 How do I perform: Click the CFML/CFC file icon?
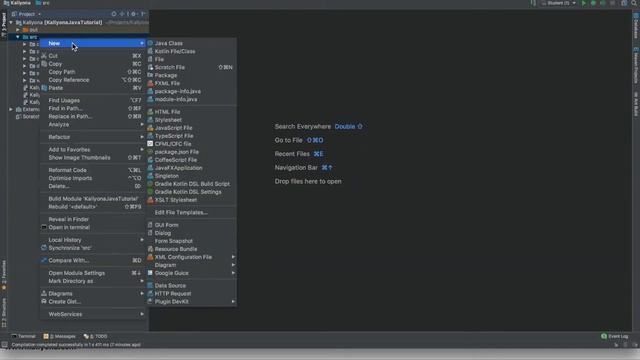click(x=150, y=144)
